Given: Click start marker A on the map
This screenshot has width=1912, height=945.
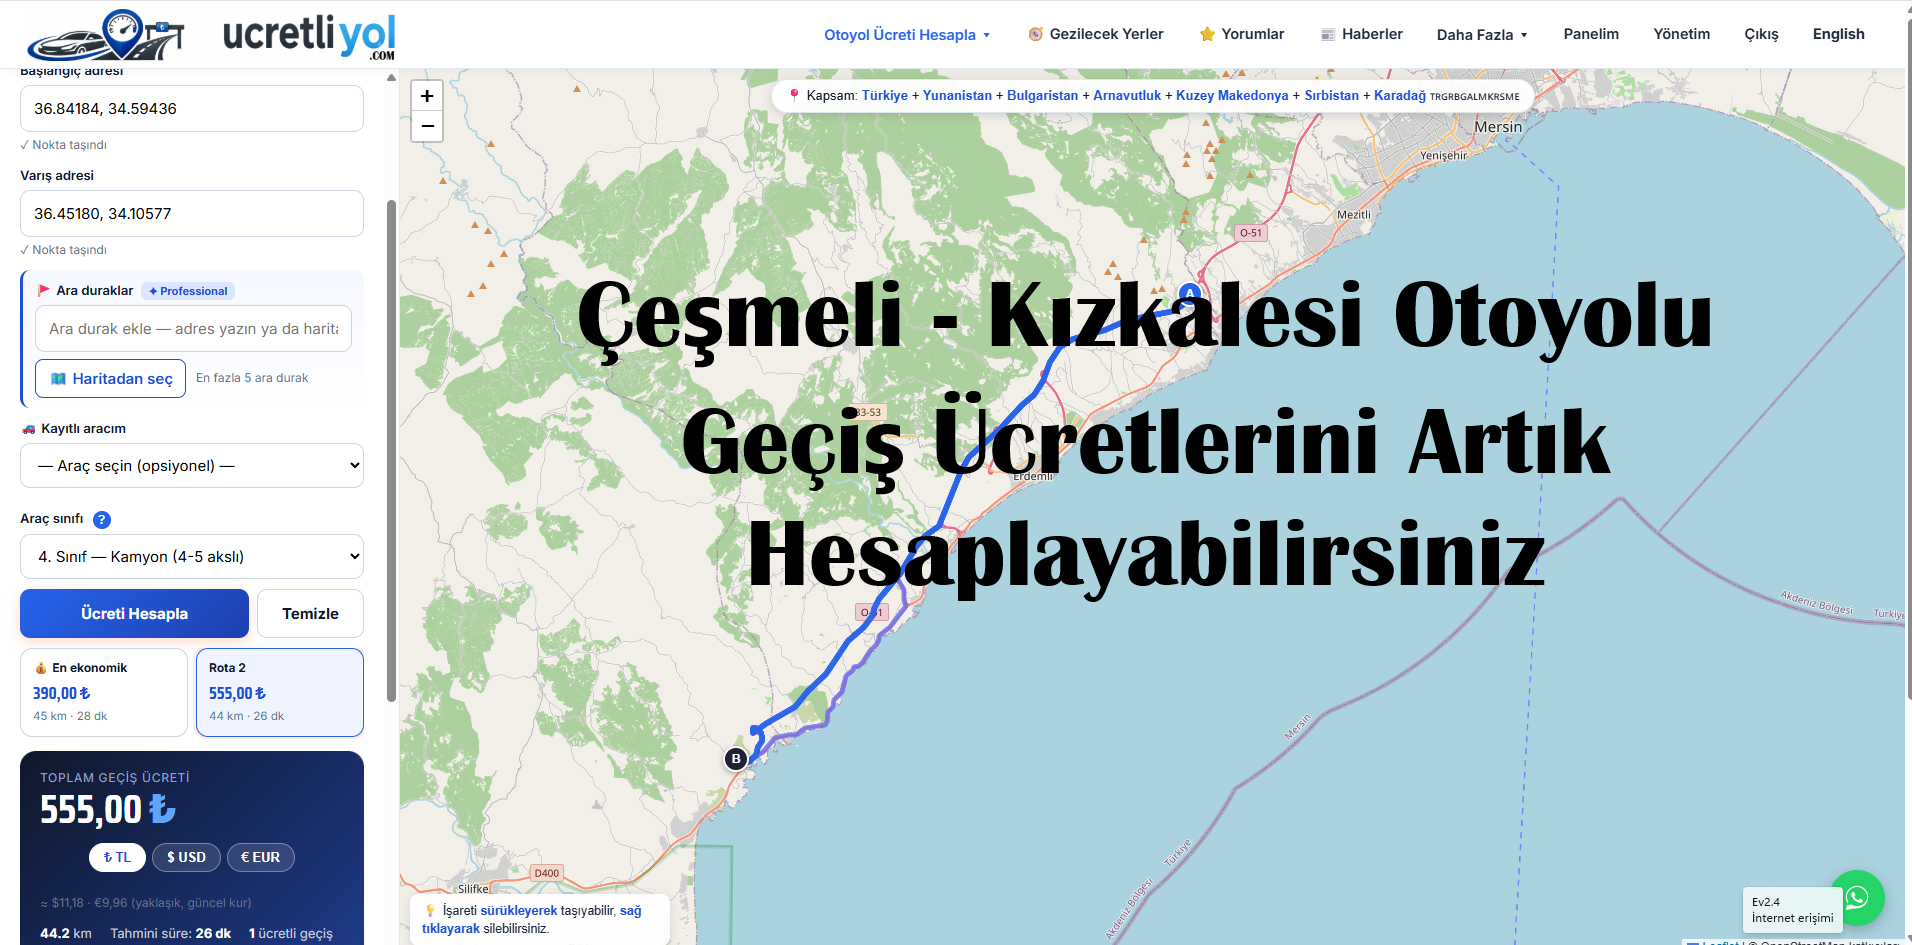Looking at the screenshot, I should pyautogui.click(x=1189, y=293).
